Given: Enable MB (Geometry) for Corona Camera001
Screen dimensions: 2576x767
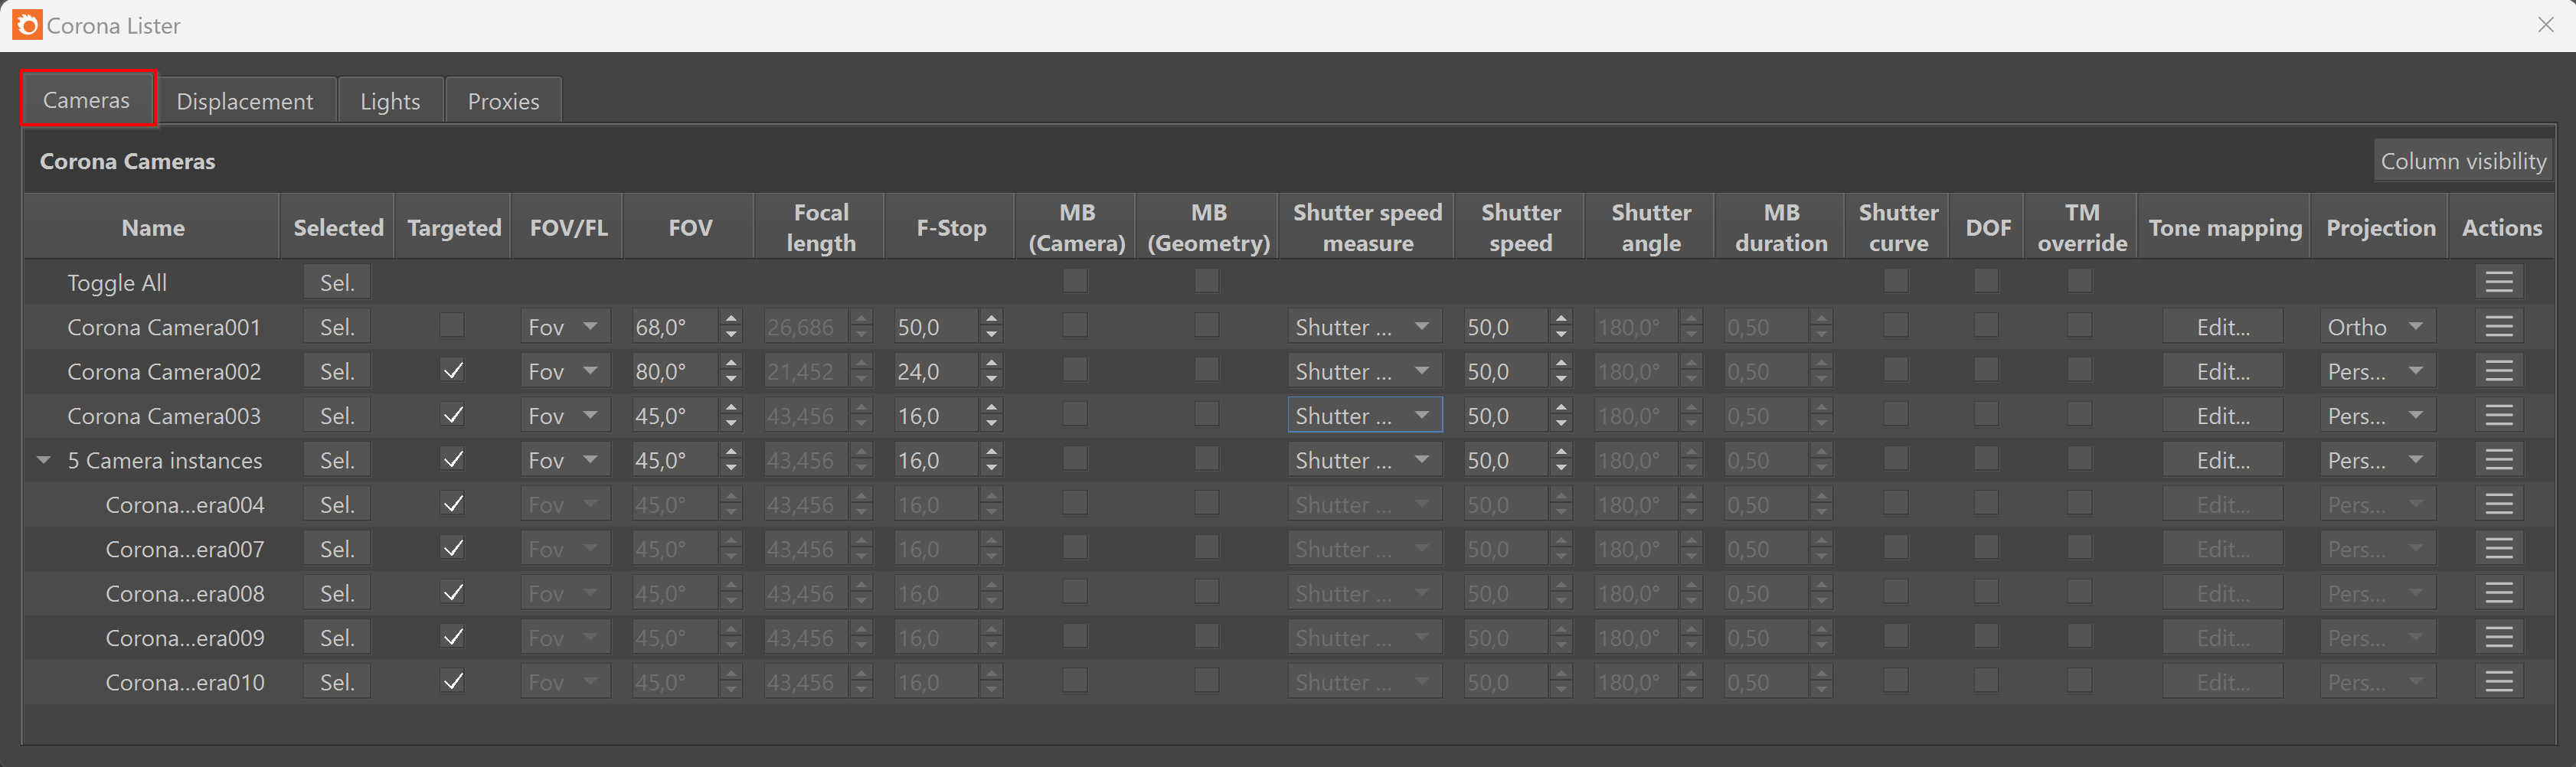Looking at the screenshot, I should [x=1207, y=325].
